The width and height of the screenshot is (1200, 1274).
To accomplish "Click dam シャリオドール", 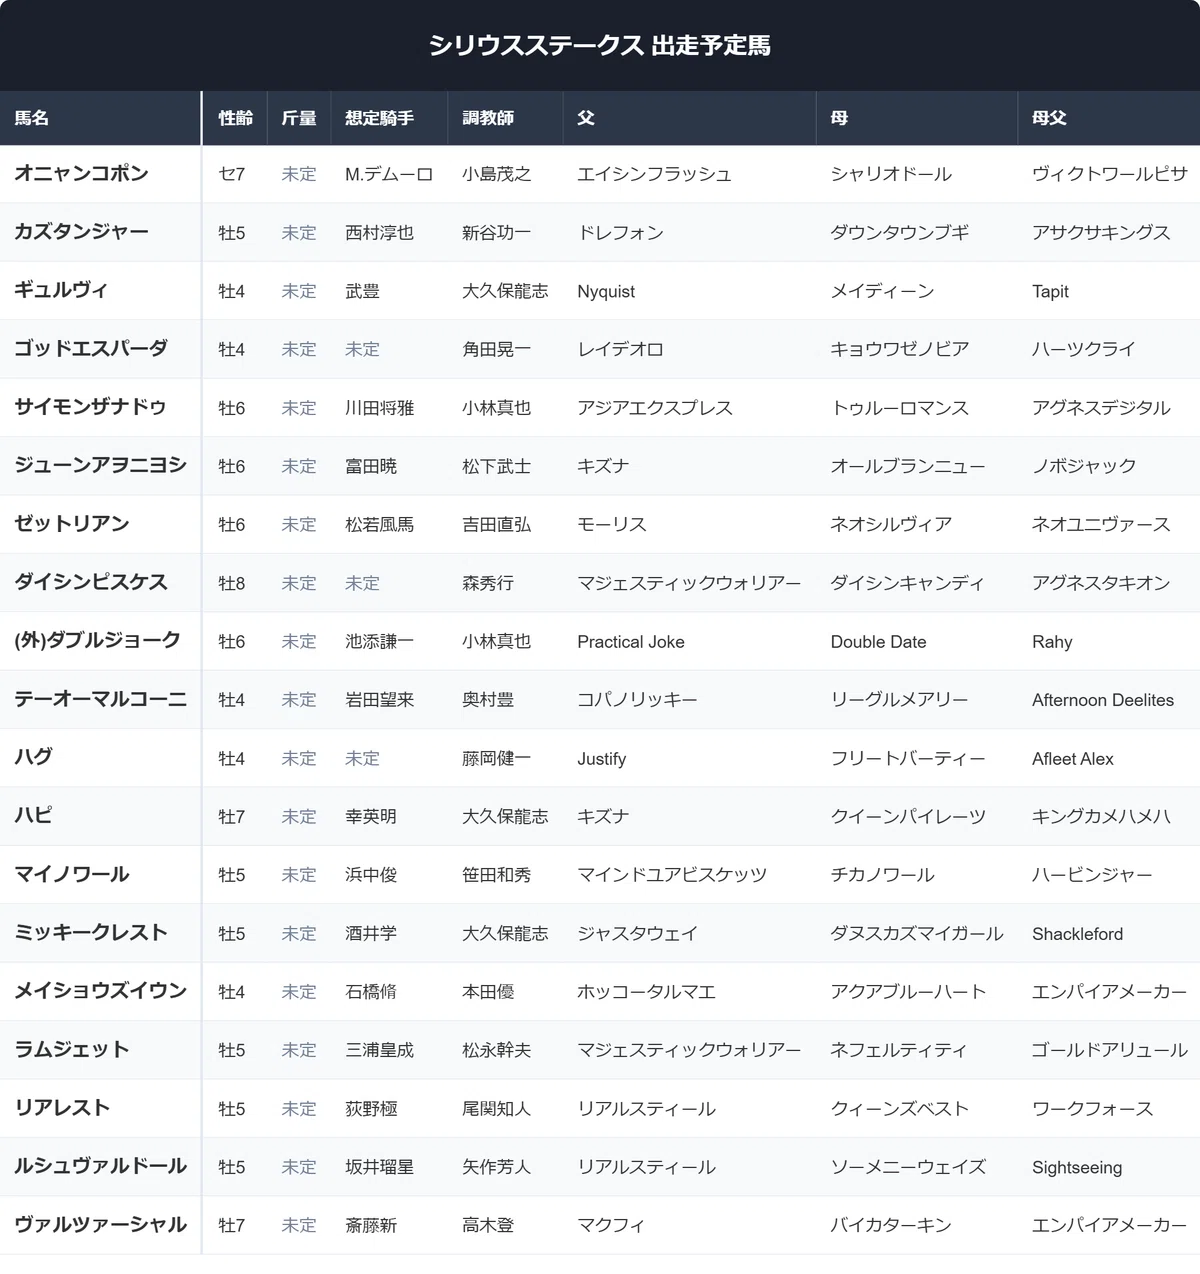I will pos(891,174).
